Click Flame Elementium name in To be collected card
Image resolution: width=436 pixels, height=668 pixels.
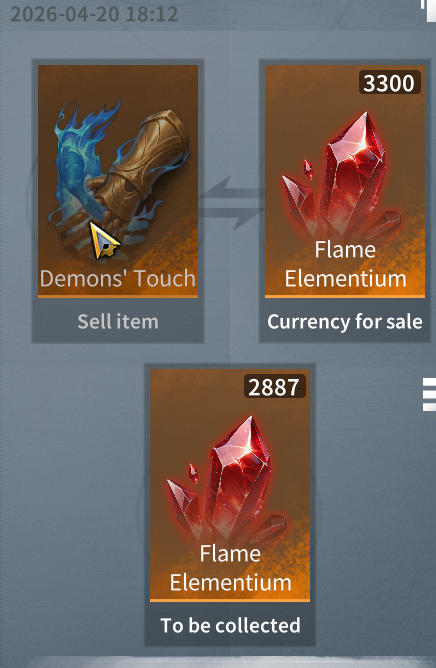pos(230,568)
